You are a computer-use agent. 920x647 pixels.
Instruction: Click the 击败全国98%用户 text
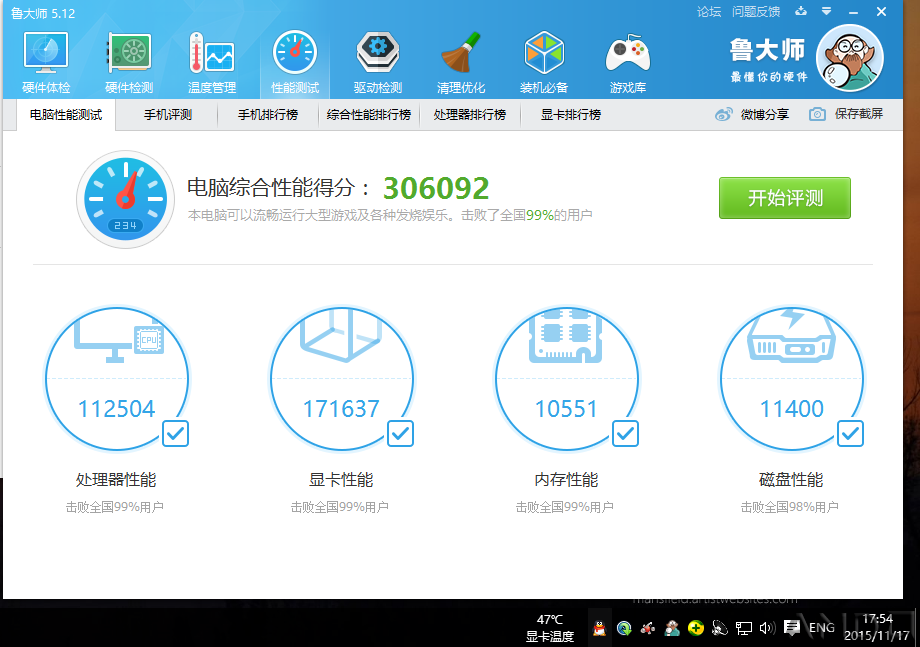tap(790, 507)
